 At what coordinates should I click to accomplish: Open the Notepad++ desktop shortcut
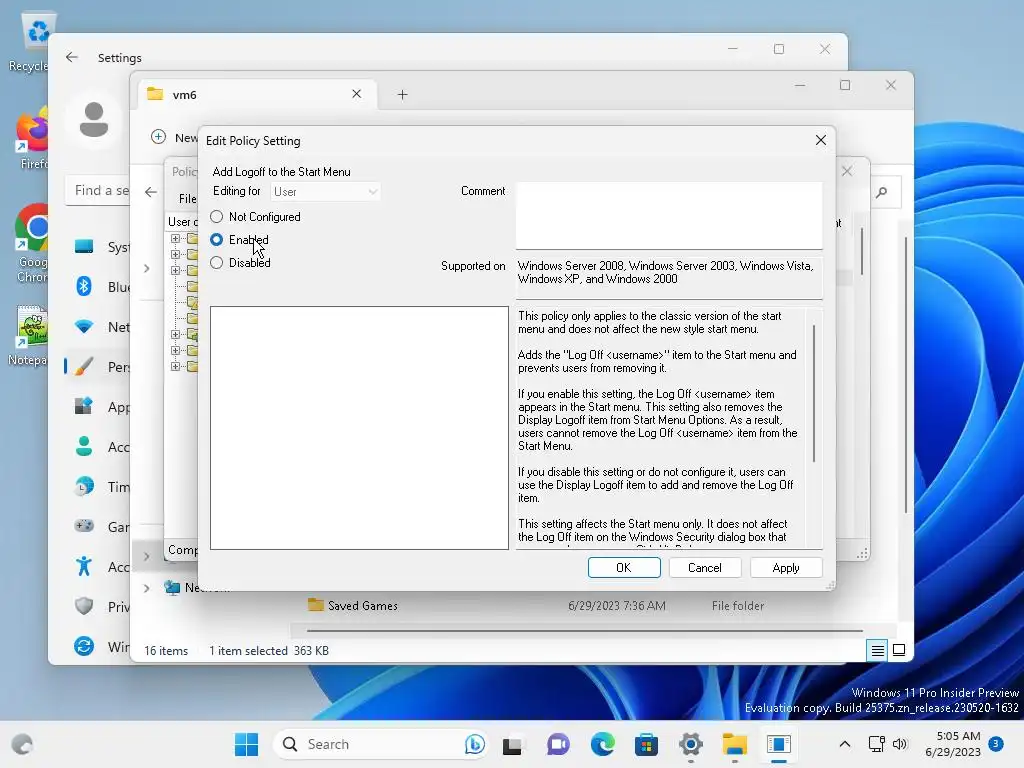click(30, 336)
